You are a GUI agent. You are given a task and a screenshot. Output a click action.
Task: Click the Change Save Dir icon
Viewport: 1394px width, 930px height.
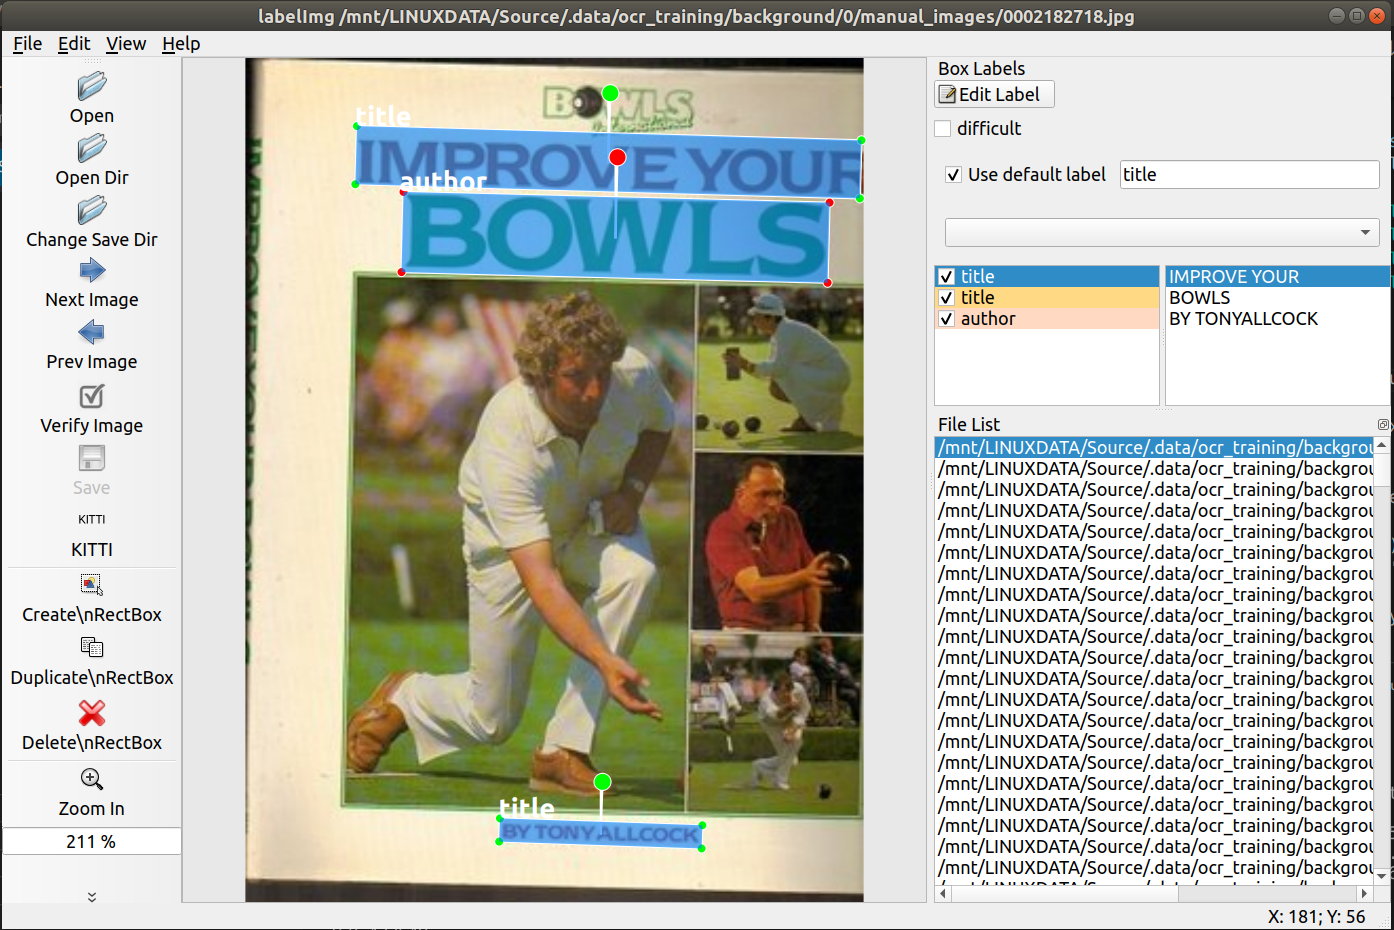point(92,210)
